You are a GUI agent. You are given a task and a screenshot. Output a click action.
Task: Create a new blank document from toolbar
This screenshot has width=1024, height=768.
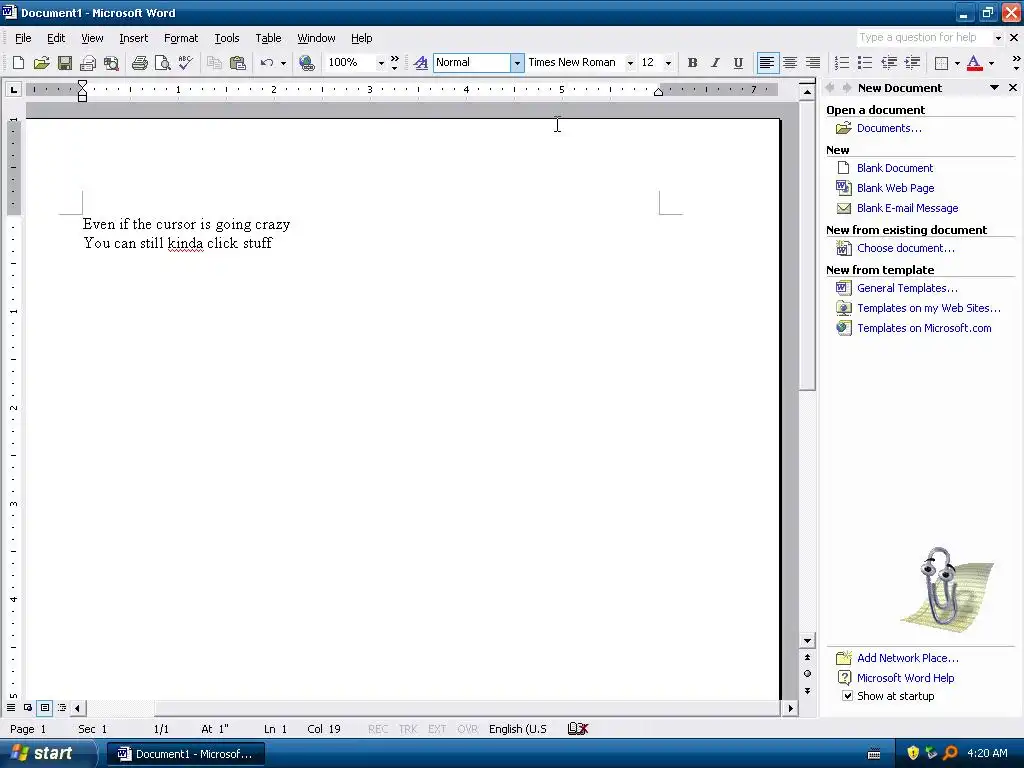[18, 63]
